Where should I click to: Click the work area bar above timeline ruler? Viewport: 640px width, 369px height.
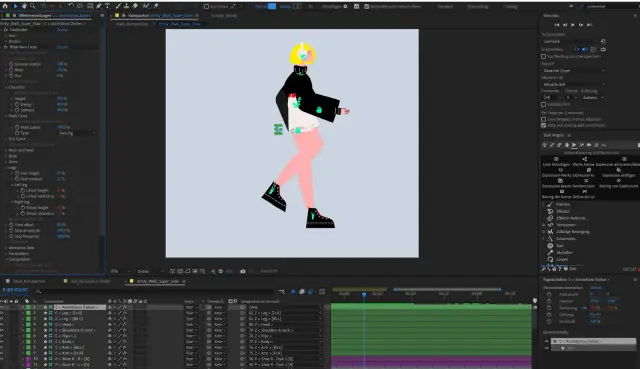click(x=447, y=289)
